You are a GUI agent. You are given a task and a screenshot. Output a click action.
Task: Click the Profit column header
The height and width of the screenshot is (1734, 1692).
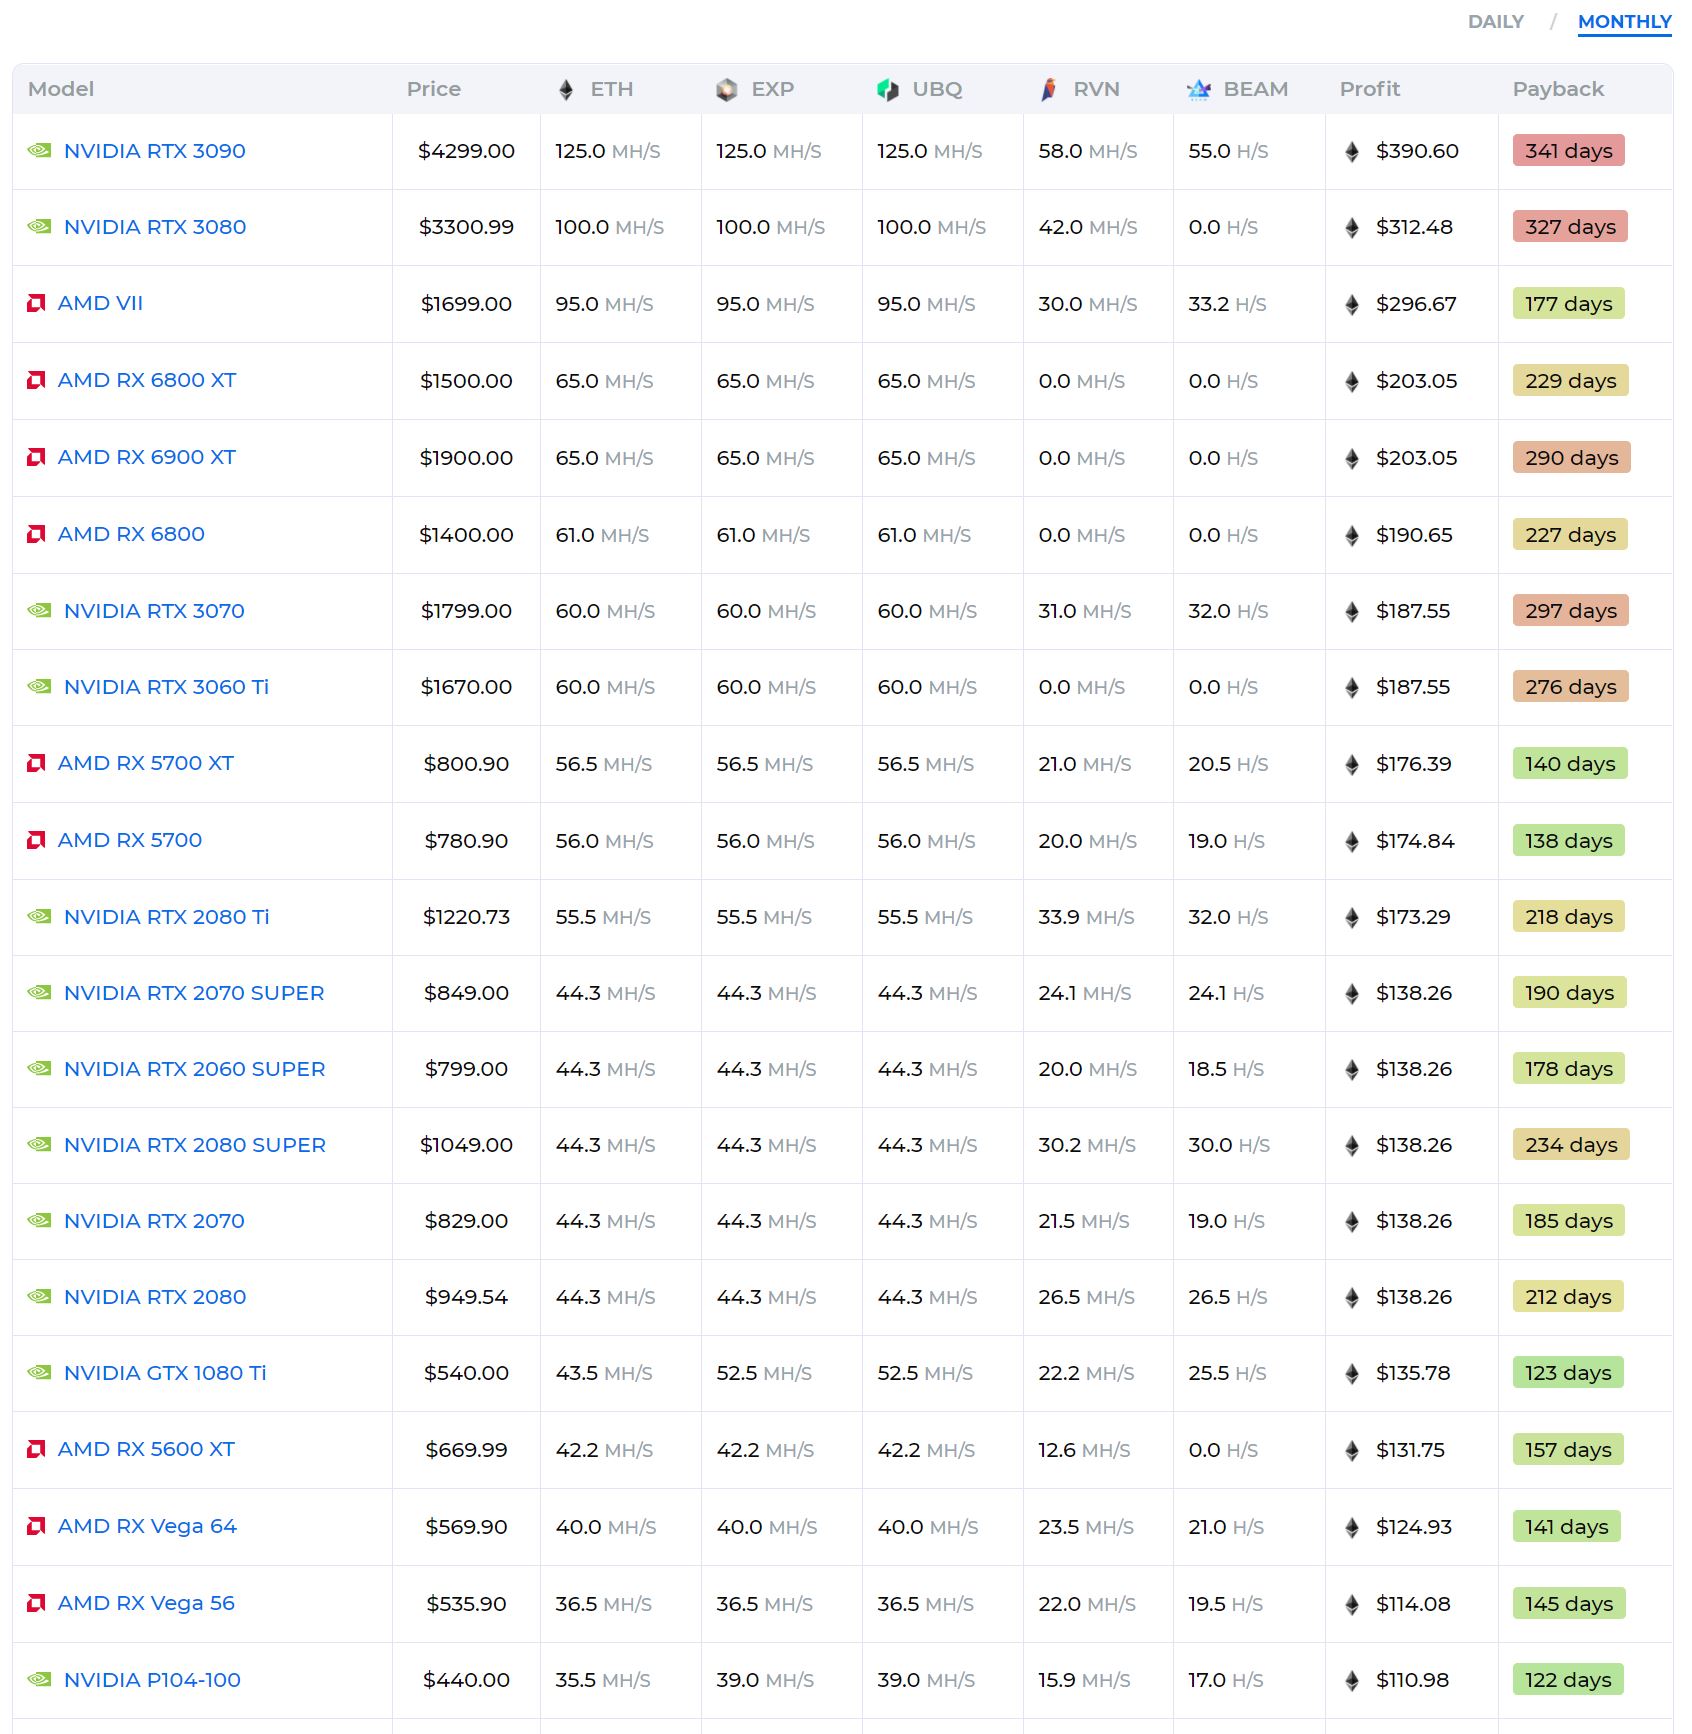pos(1370,89)
